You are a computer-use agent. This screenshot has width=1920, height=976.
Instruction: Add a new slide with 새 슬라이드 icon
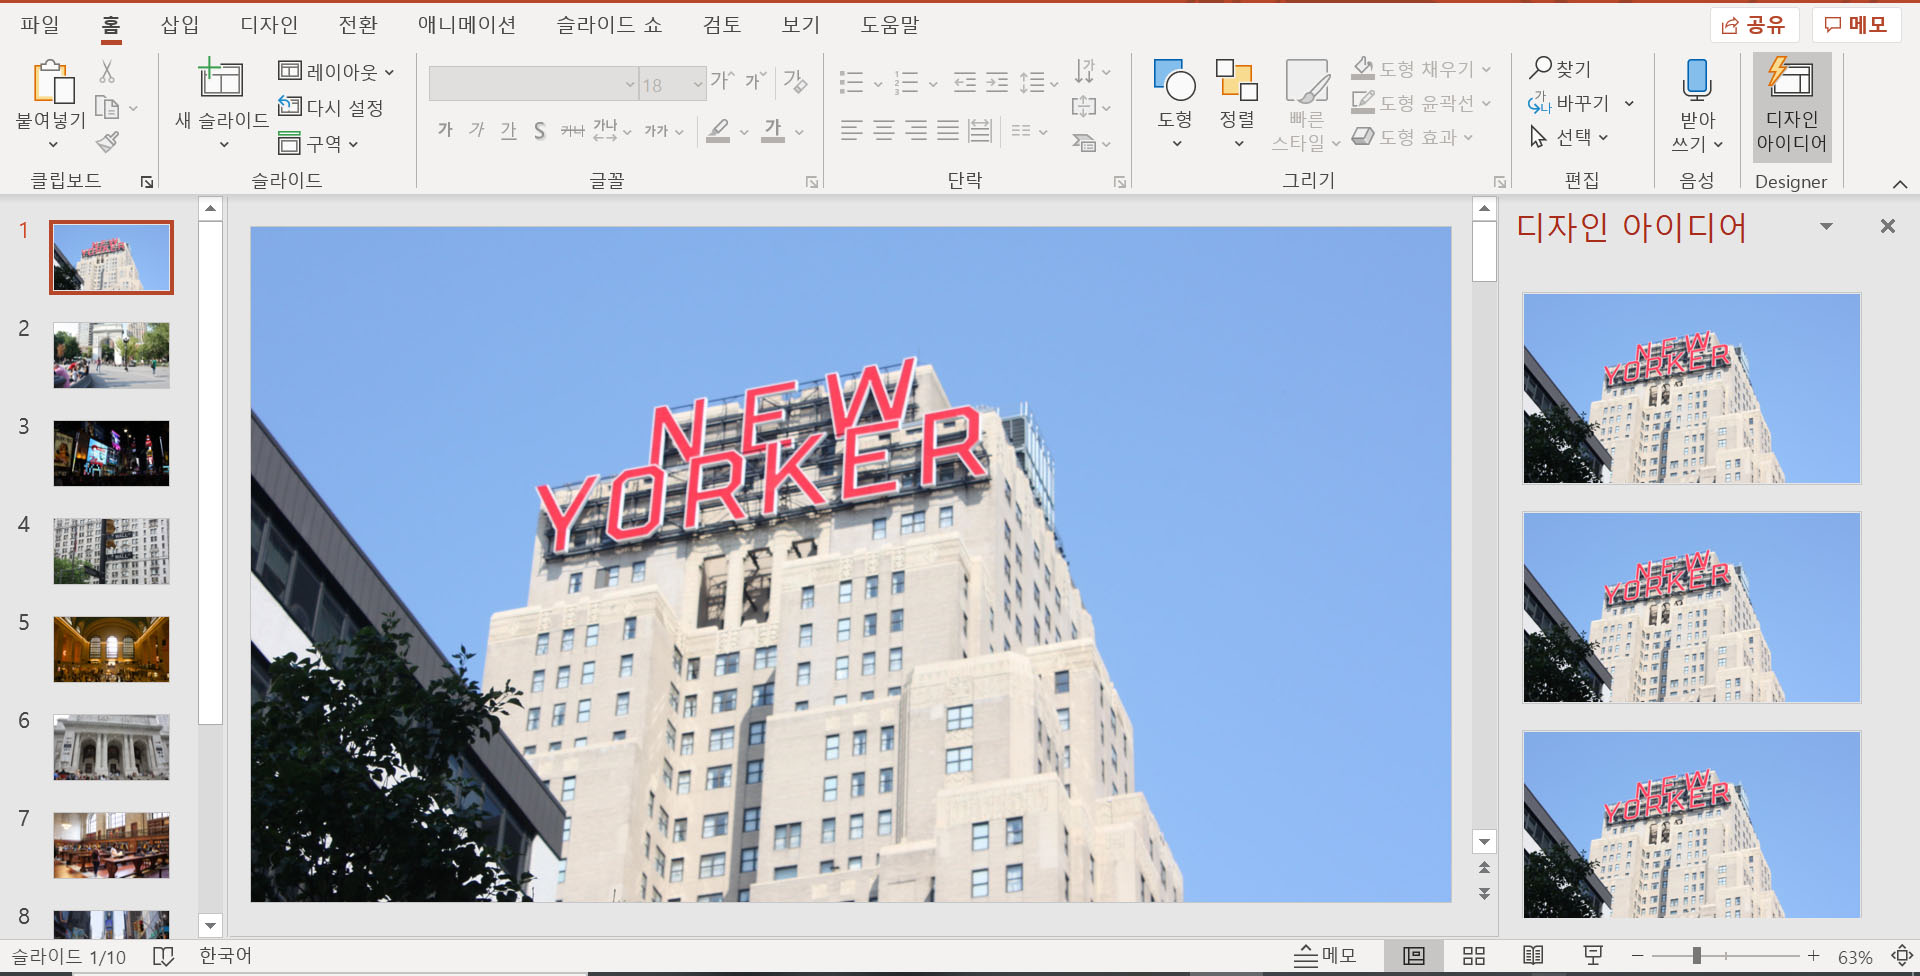221,80
